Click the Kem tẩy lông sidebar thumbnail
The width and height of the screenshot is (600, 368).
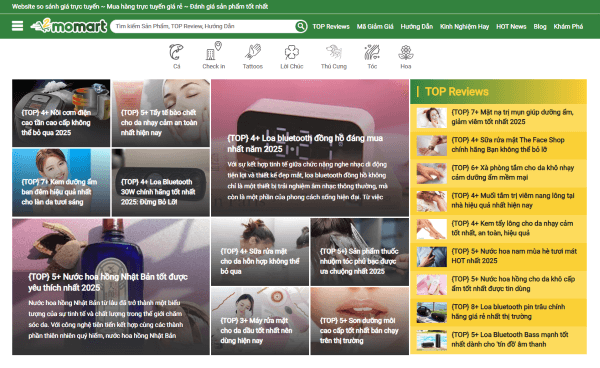[432, 229]
